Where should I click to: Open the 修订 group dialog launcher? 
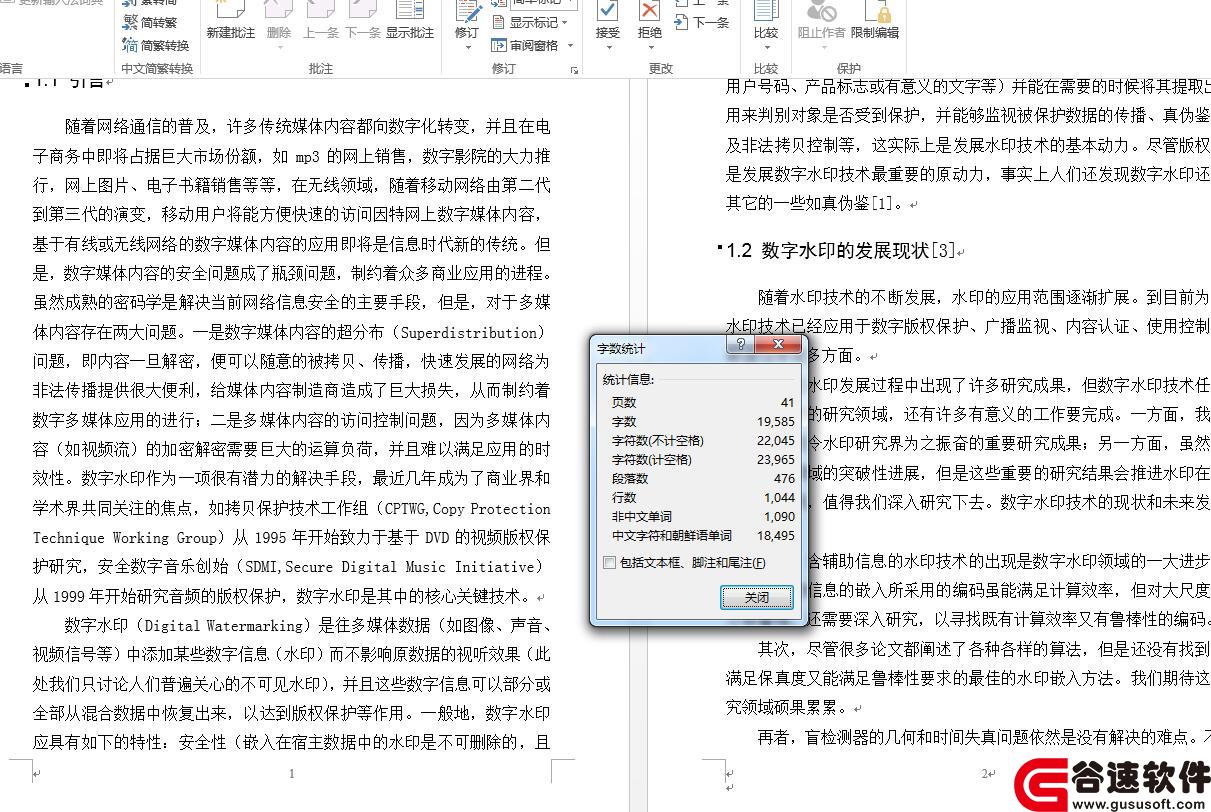pos(574,70)
